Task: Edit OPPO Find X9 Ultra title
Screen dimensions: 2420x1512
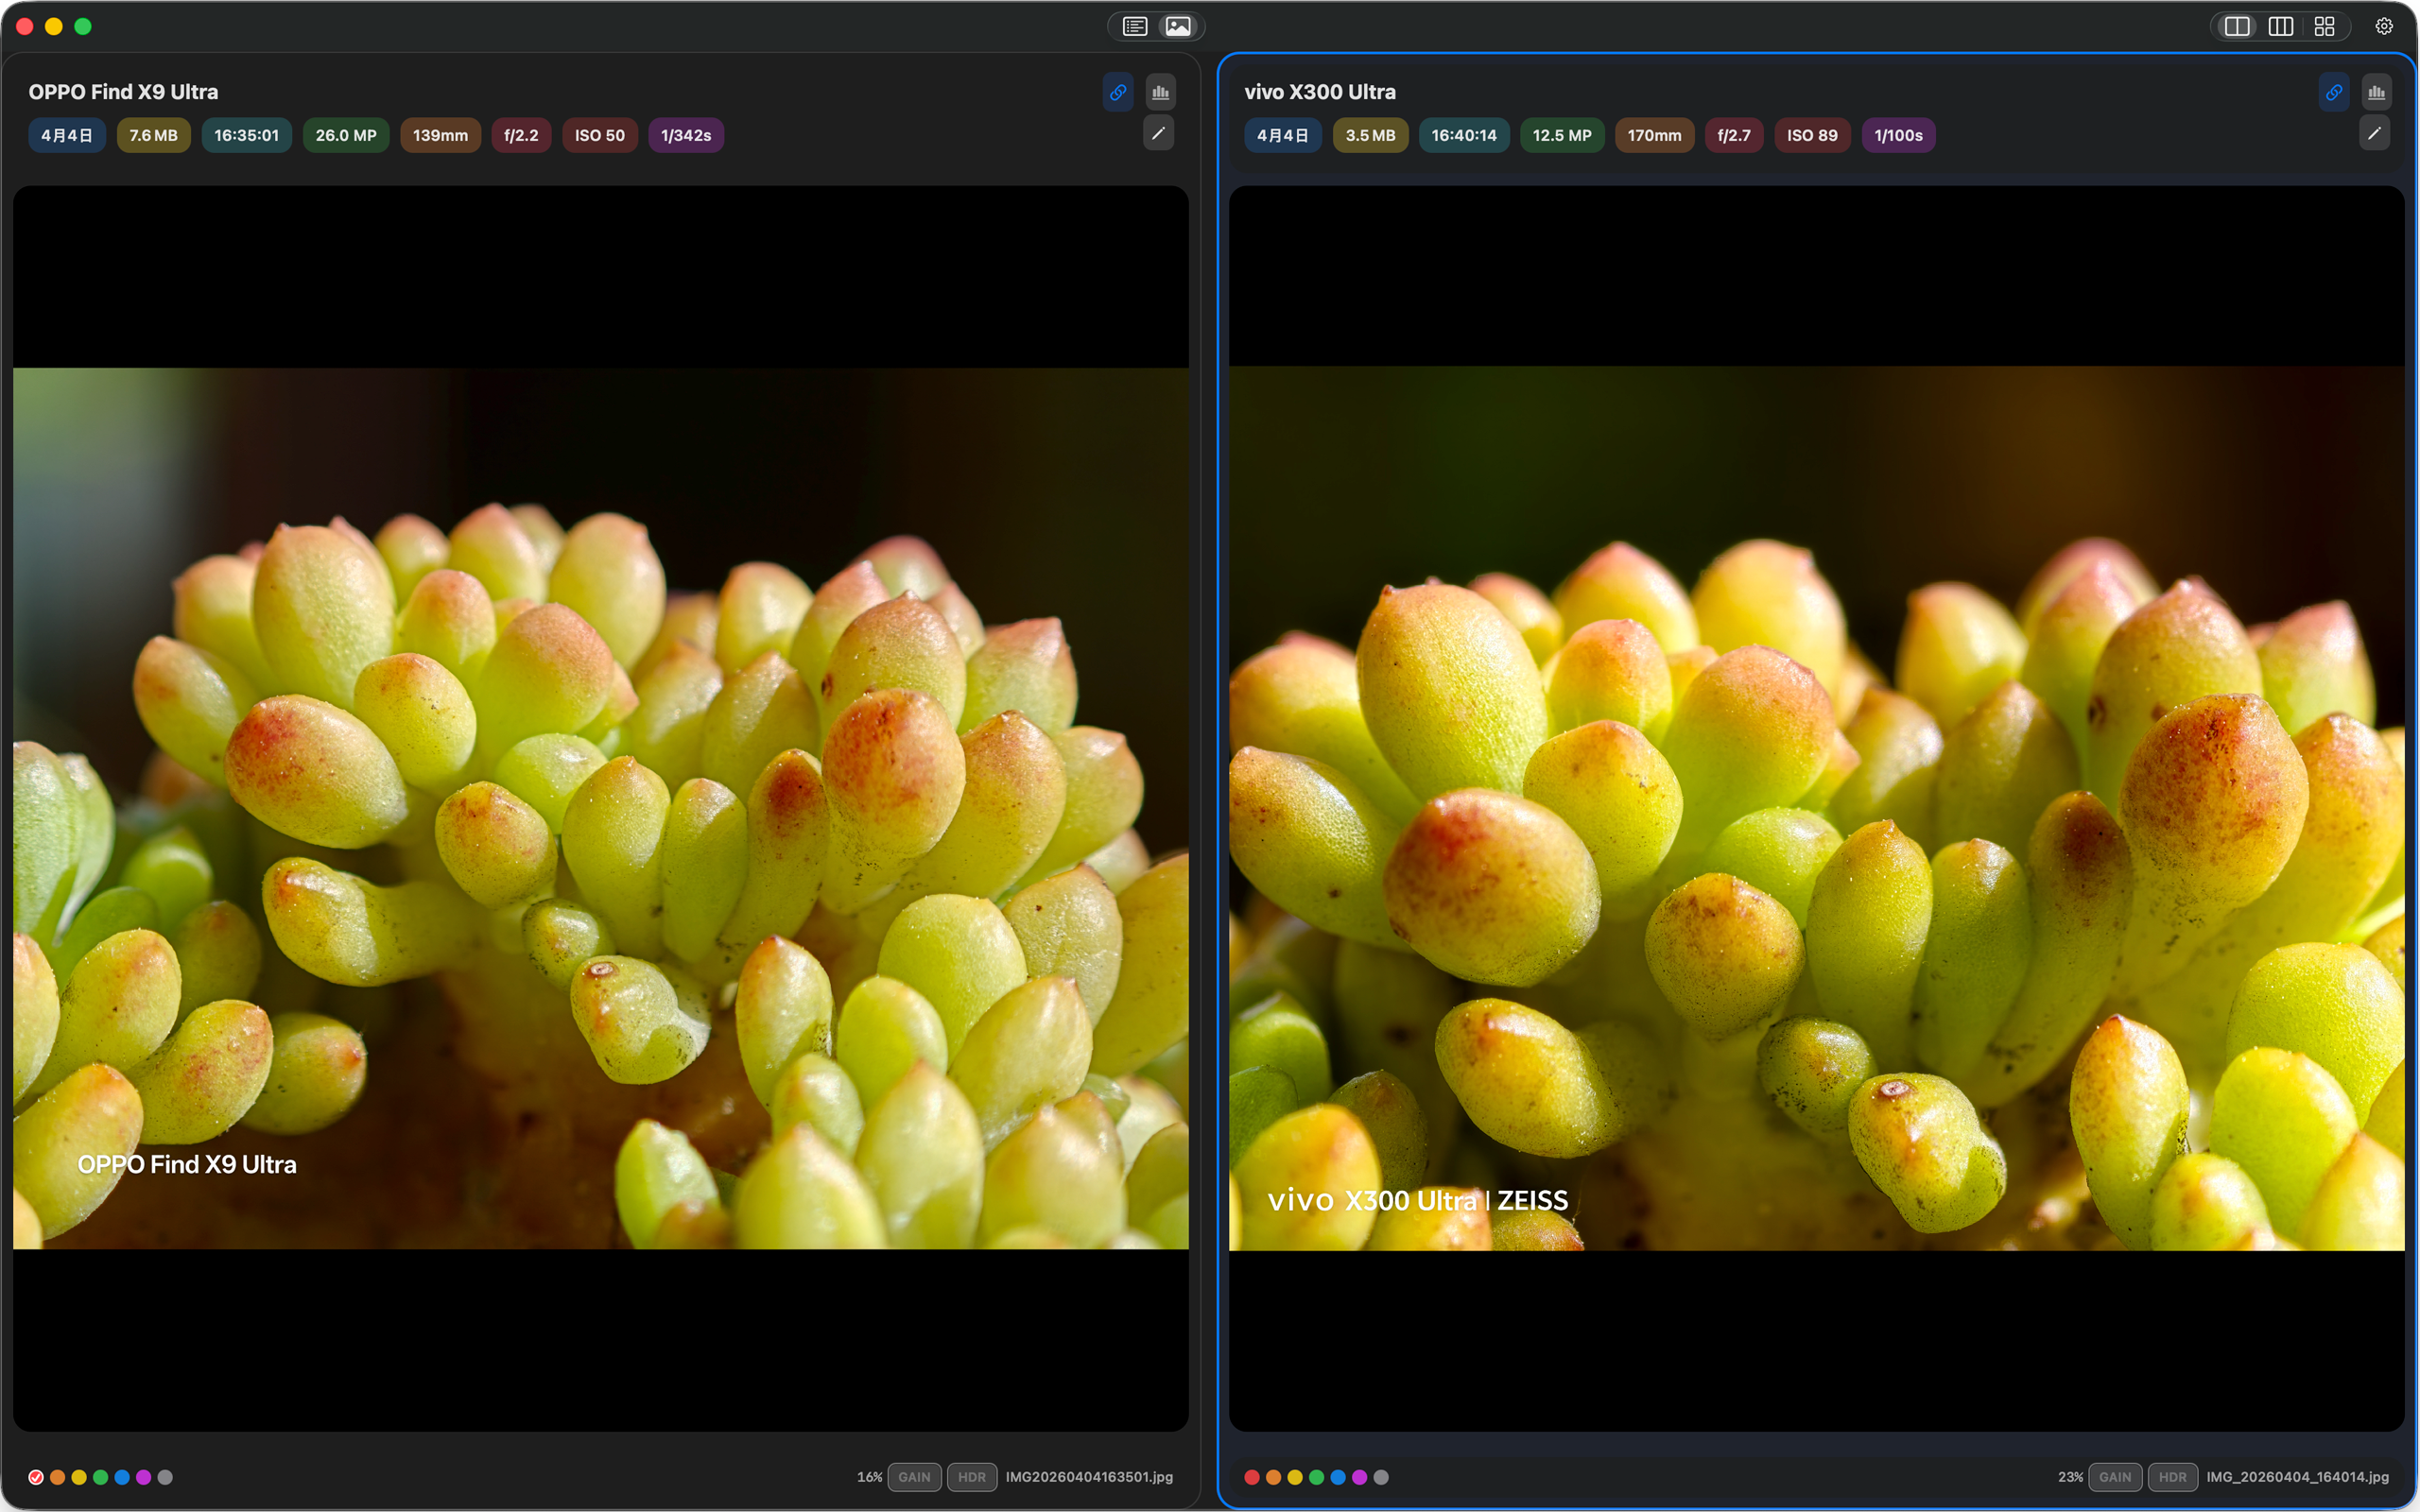Action: [x=1158, y=133]
